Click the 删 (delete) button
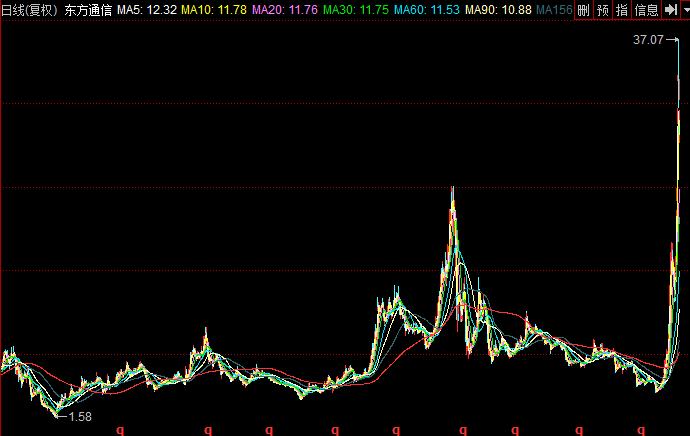The height and width of the screenshot is (436, 690). tap(584, 10)
